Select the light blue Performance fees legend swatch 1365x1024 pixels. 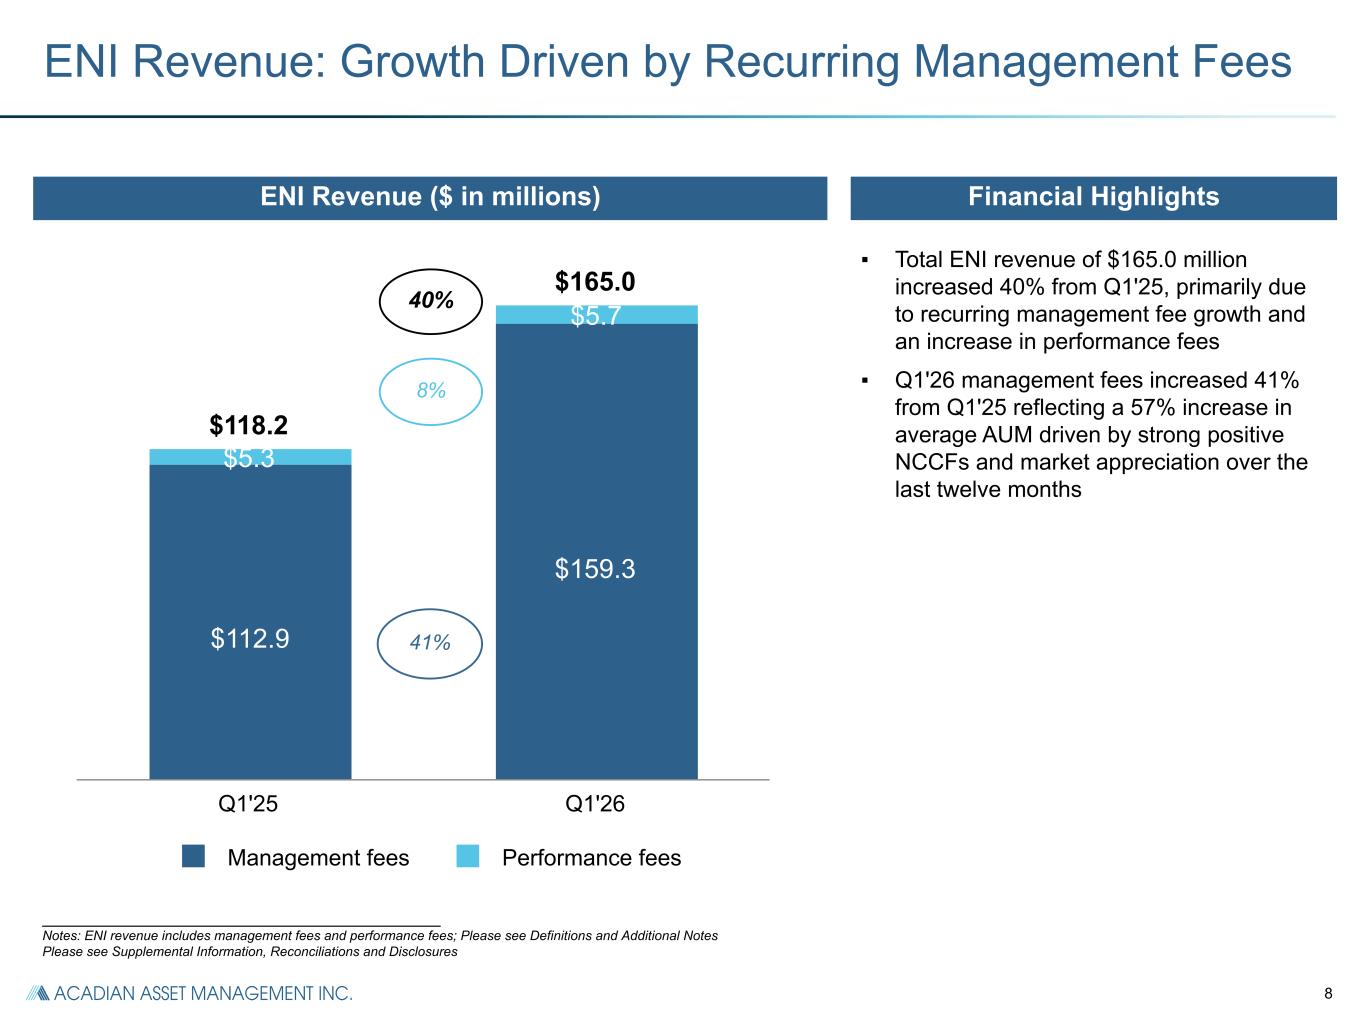pyautogui.click(x=467, y=856)
